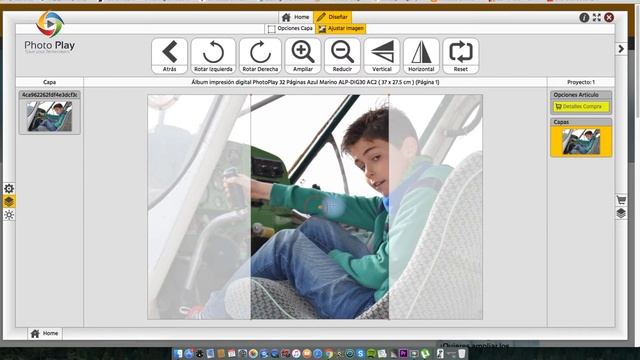Expand the toolbar with right chevron arrow

coord(621,49)
